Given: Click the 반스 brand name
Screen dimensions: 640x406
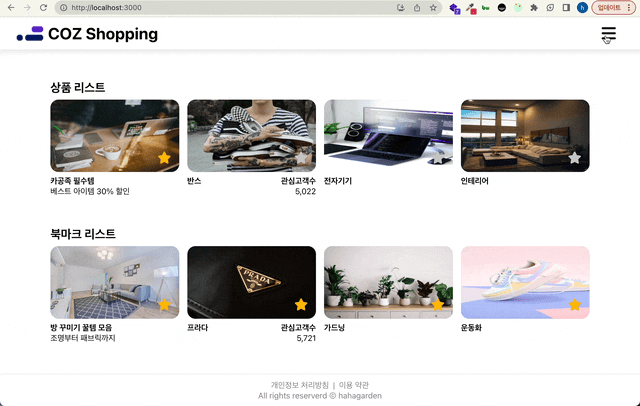Looking at the screenshot, I should pos(194,181).
